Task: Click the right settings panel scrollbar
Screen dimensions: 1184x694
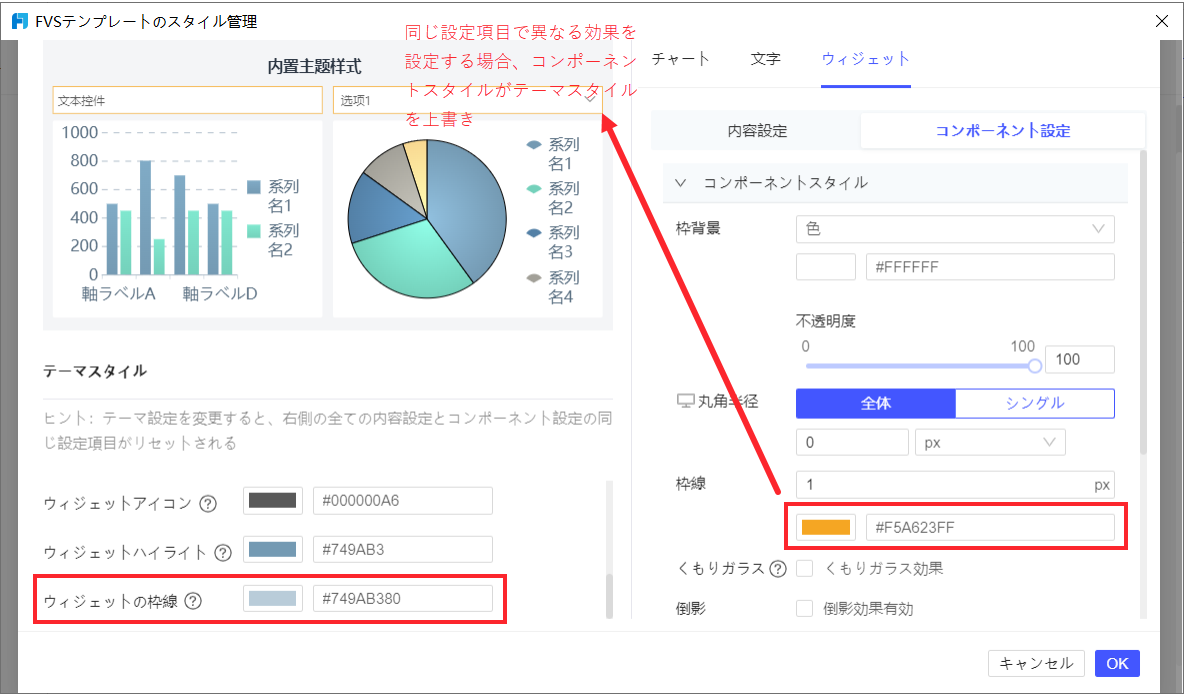Action: (x=1142, y=302)
